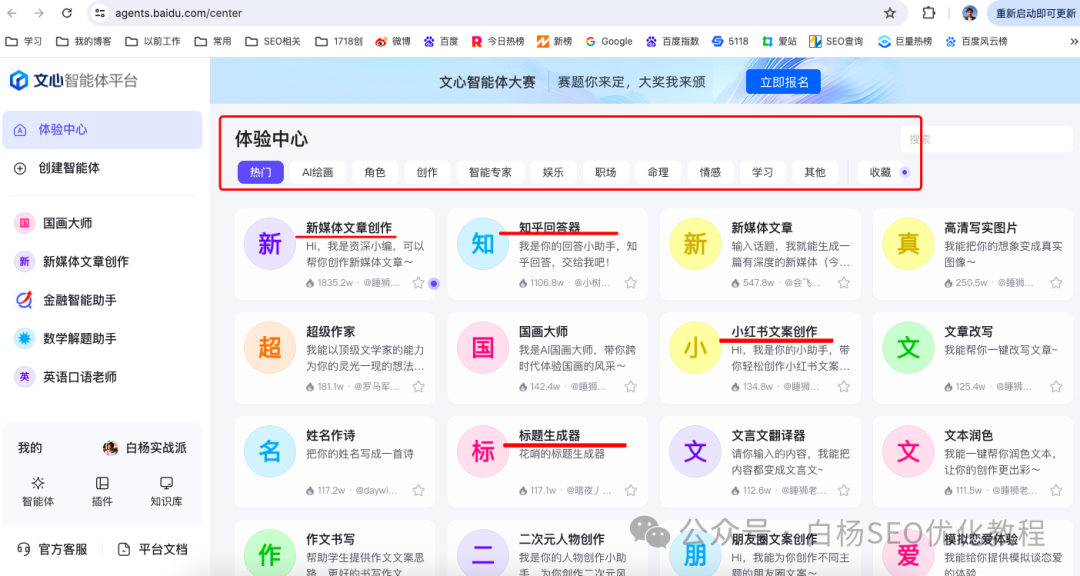Open the 今日热榜 bookmark
1080x576 pixels.
point(498,41)
